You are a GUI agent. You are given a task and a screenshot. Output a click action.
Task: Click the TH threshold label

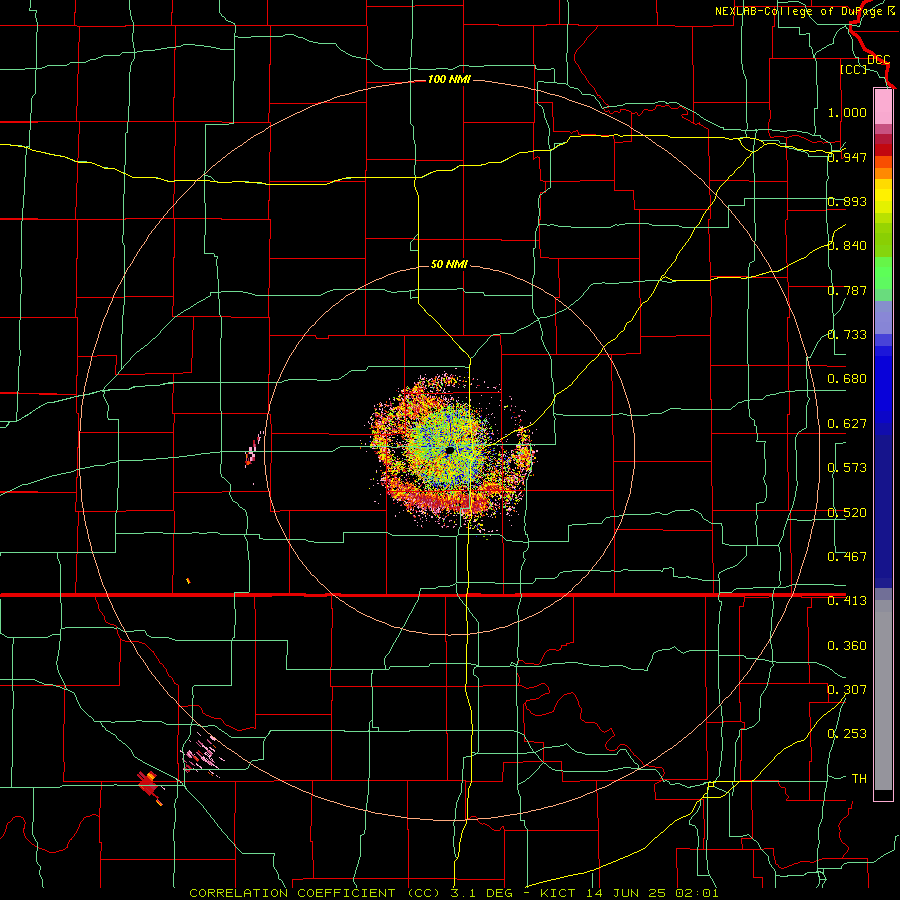(859, 779)
